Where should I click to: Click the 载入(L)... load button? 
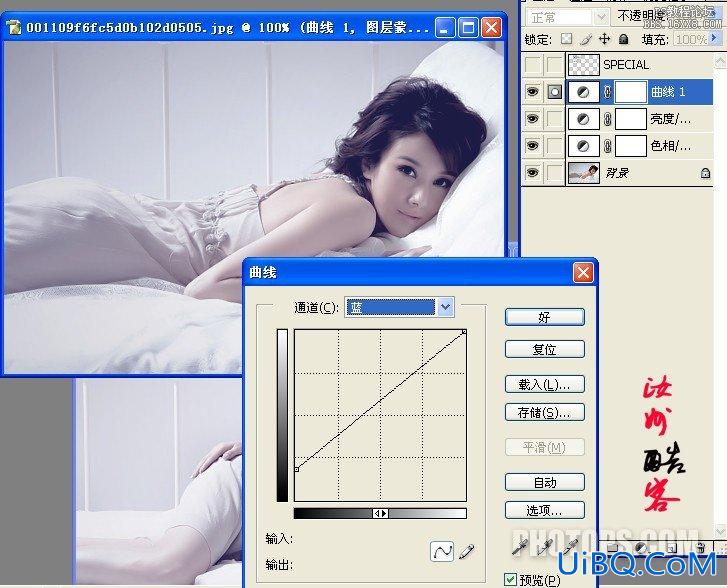click(x=544, y=384)
